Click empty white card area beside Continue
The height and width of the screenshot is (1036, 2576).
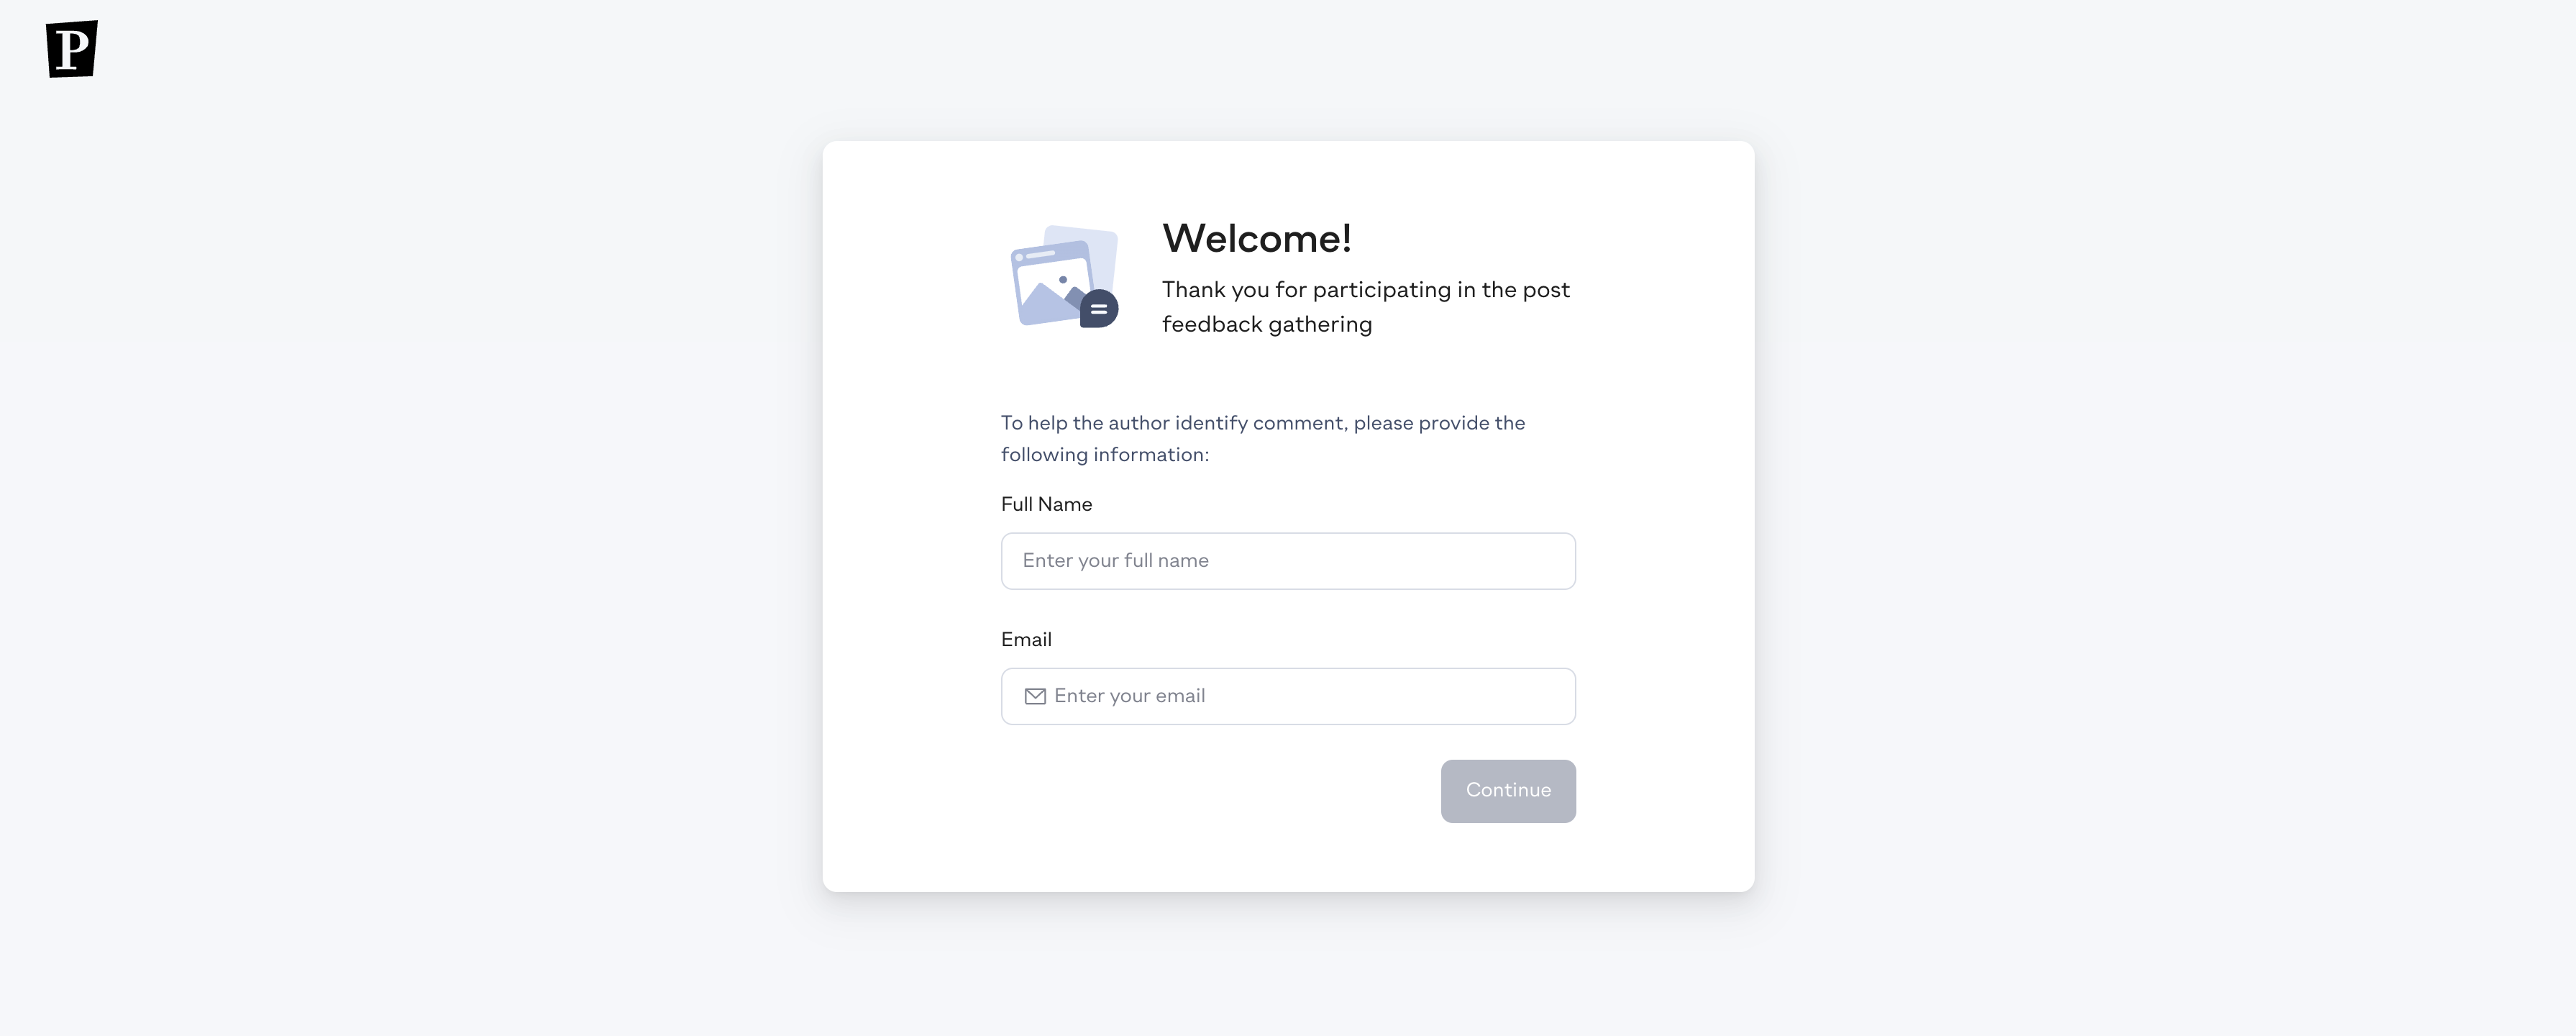[1200, 791]
